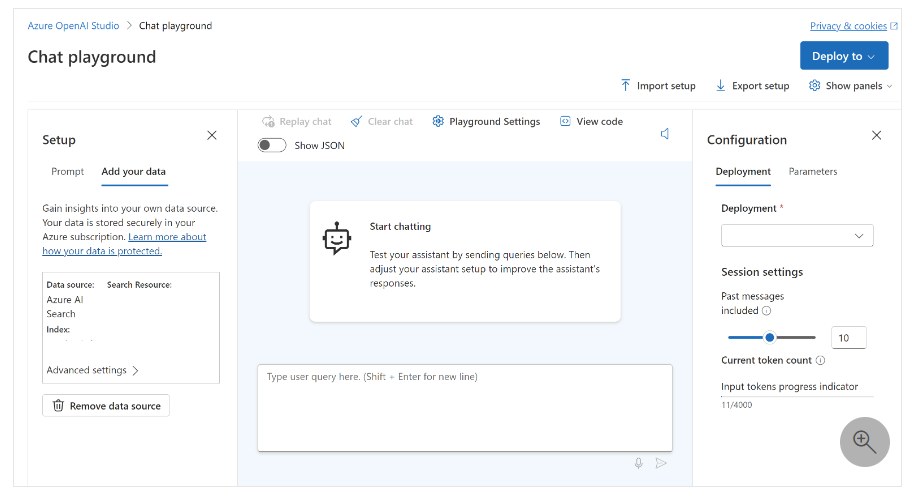Click the Show panels gear icon
This screenshot has width=912, height=496.
pos(814,85)
